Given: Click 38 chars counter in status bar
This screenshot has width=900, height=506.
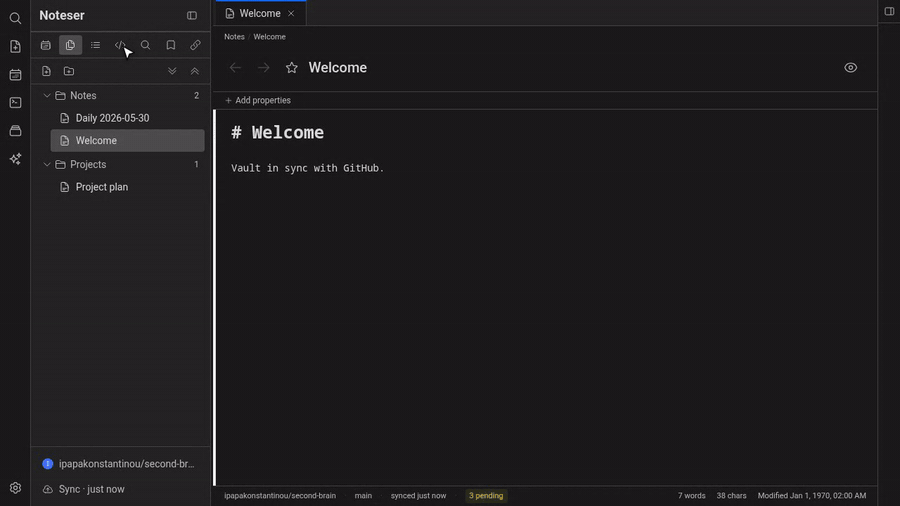Looking at the screenshot, I should coord(731,496).
